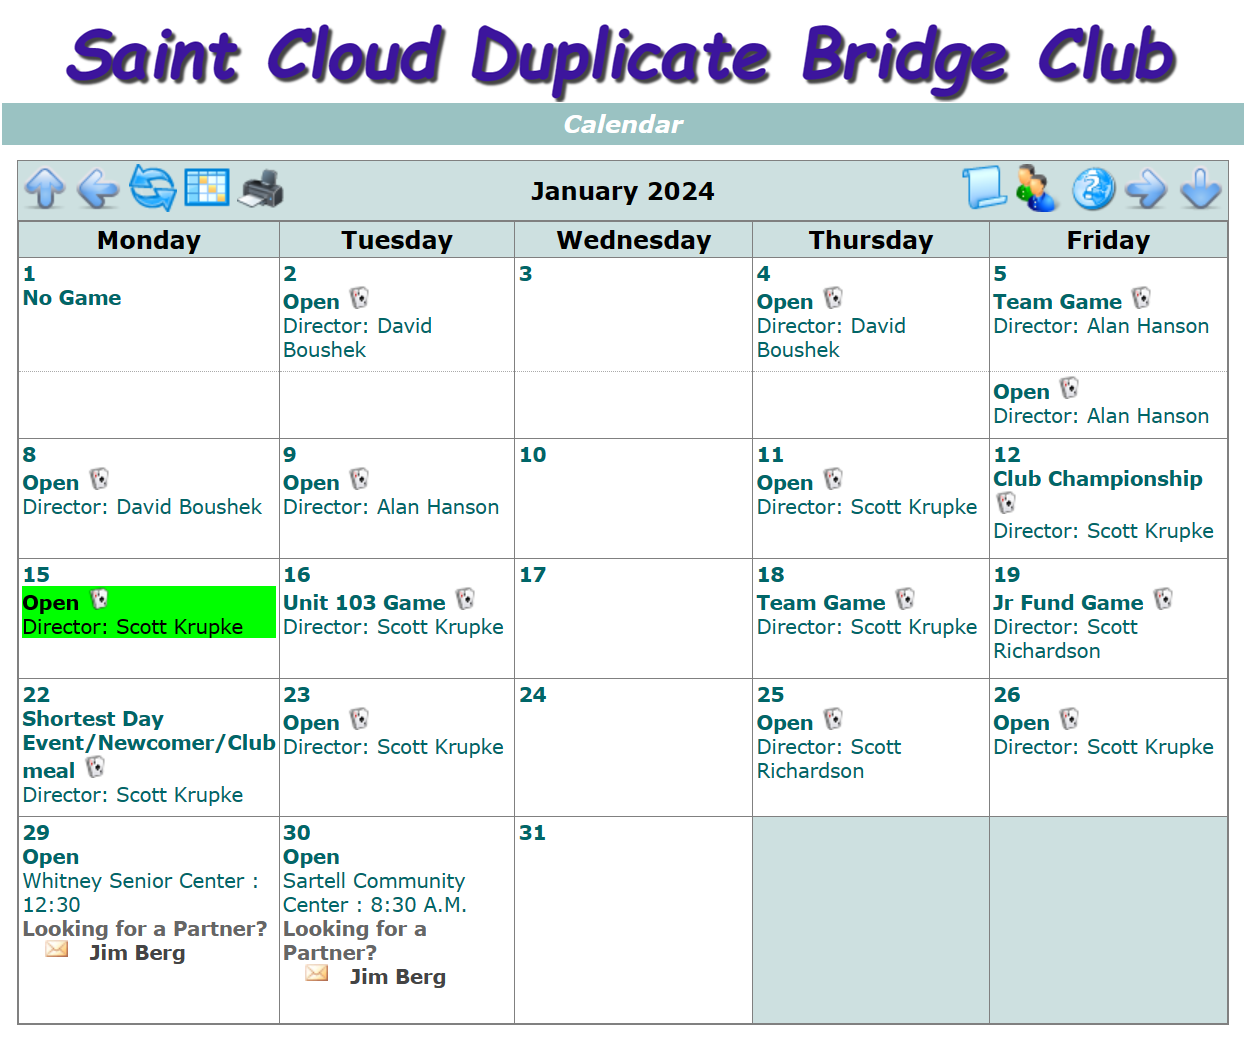1249x1052 pixels.
Task: Click the date number 31
Action: [533, 833]
